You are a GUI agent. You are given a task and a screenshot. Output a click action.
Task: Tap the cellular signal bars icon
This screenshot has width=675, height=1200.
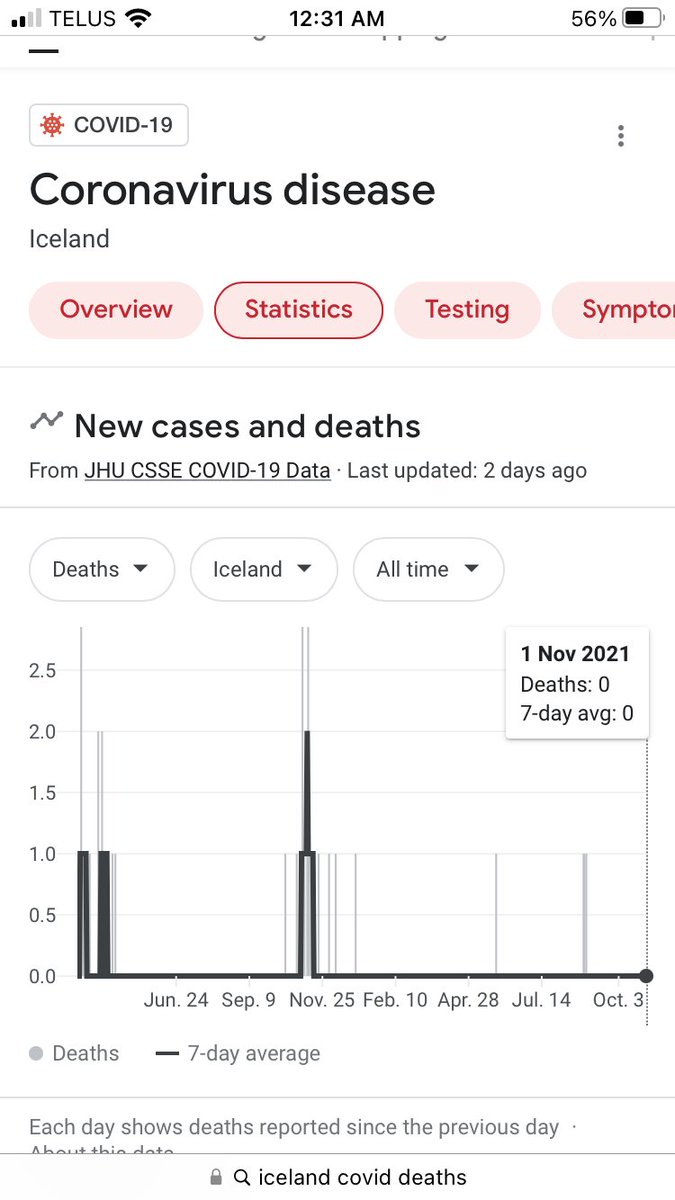pos(28,19)
